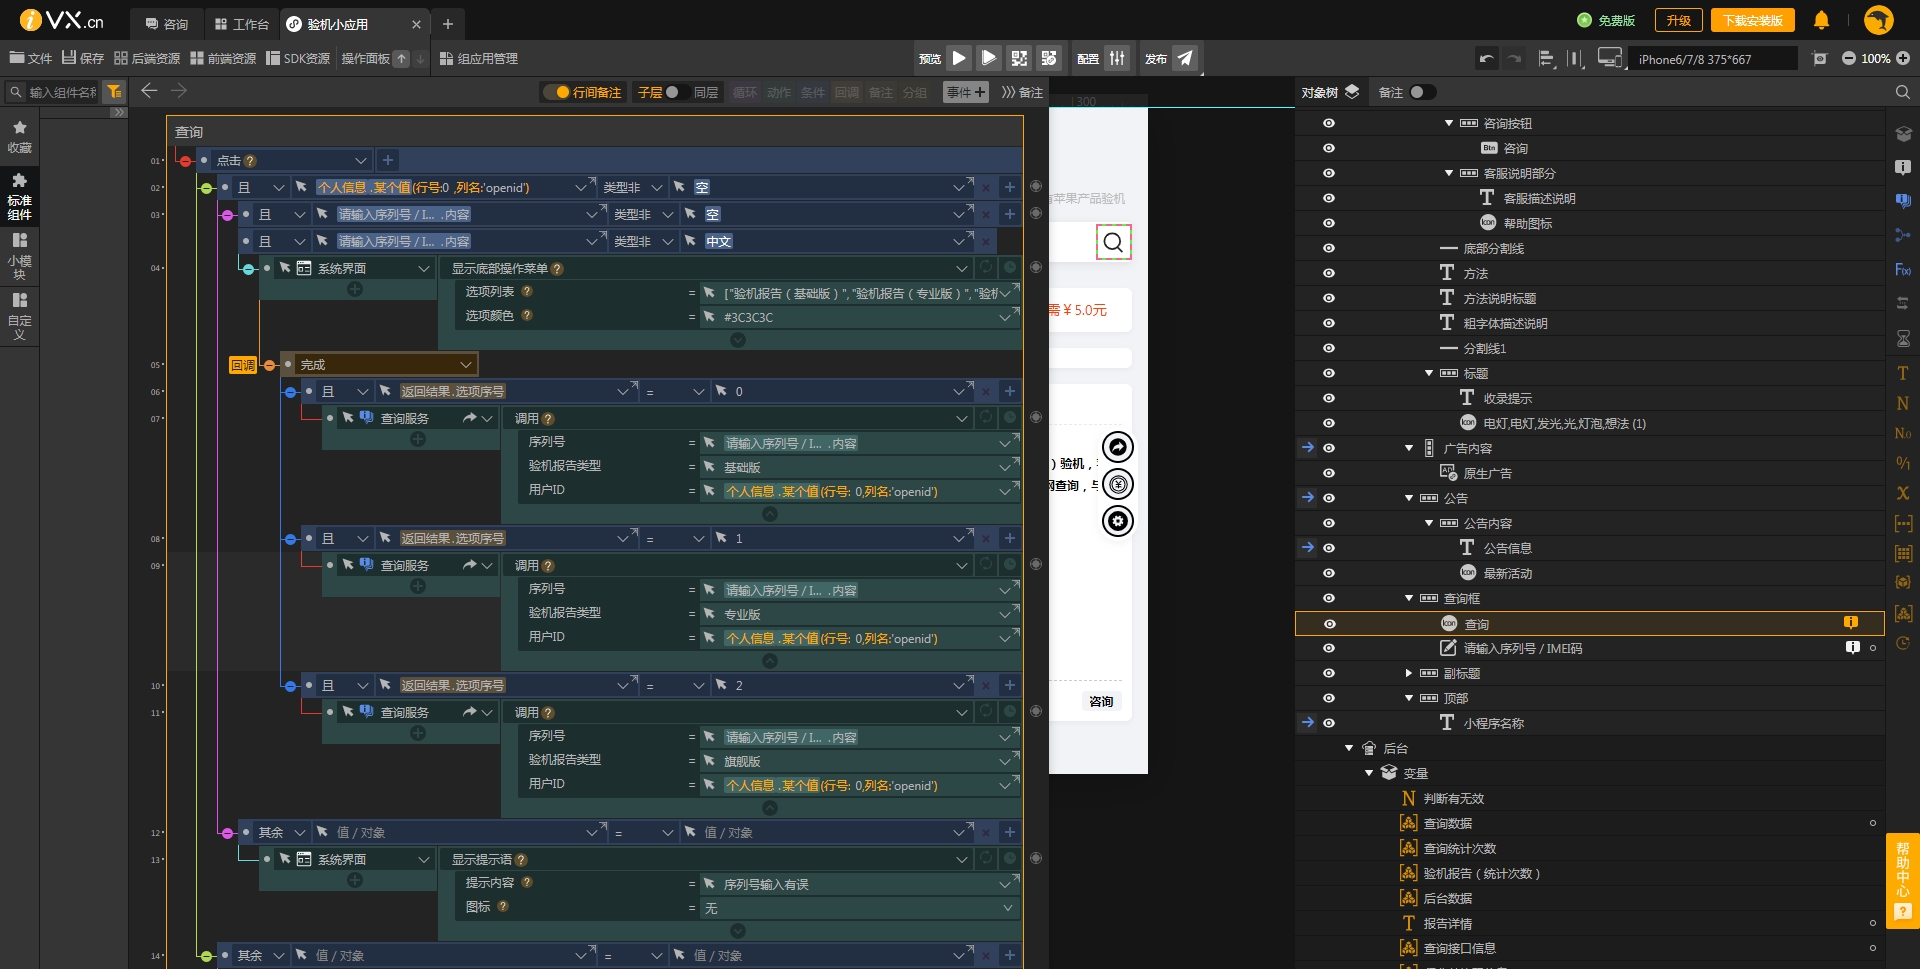This screenshot has width=1920, height=969.
Task: Click the notification bell icon
Action: [1821, 20]
